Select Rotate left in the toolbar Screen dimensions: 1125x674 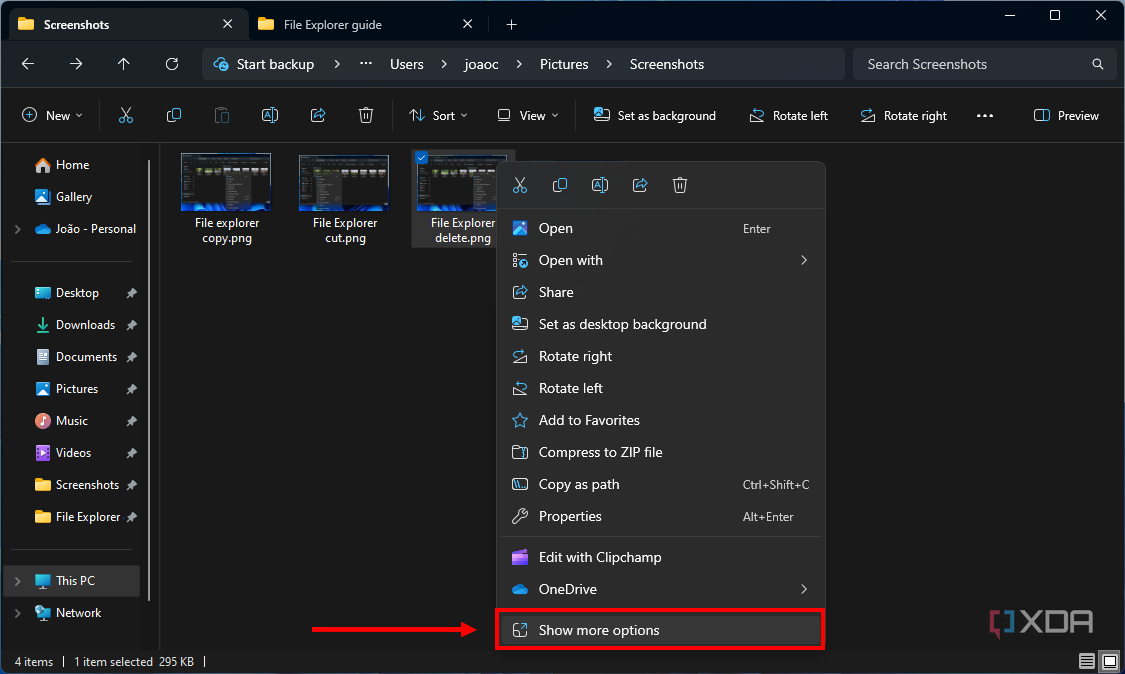pyautogui.click(x=789, y=115)
